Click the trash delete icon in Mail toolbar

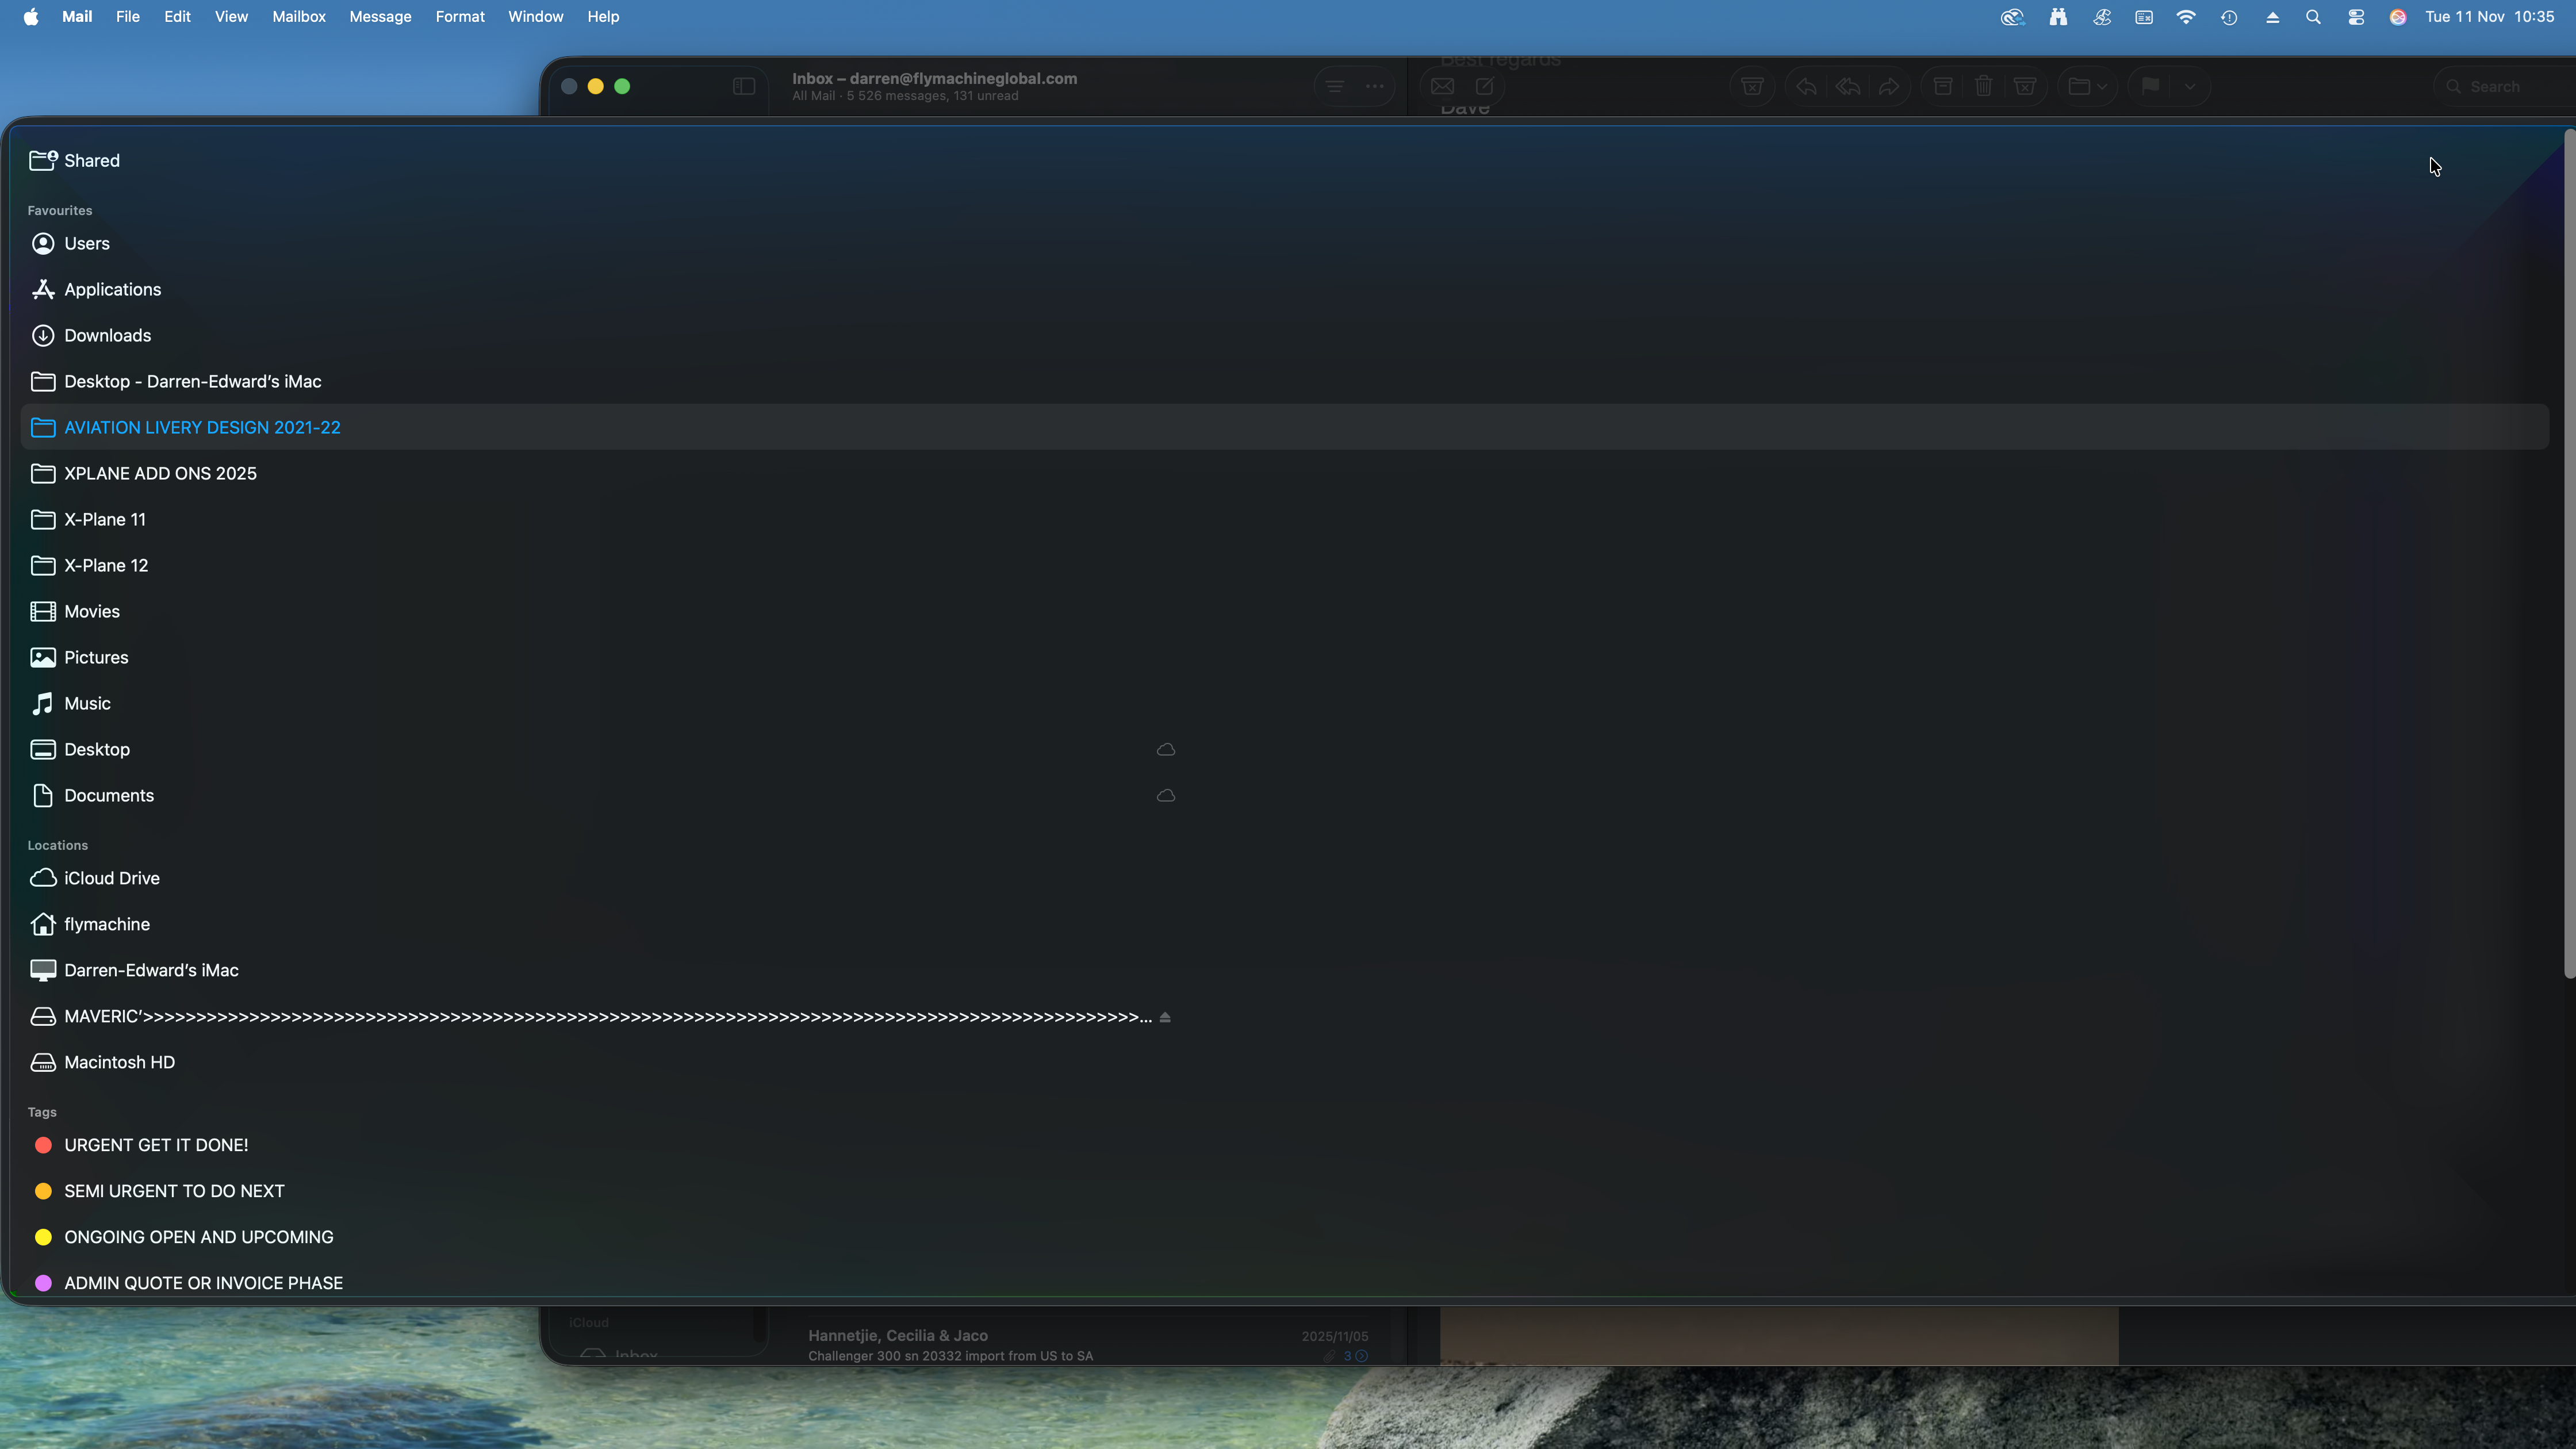(x=1984, y=87)
